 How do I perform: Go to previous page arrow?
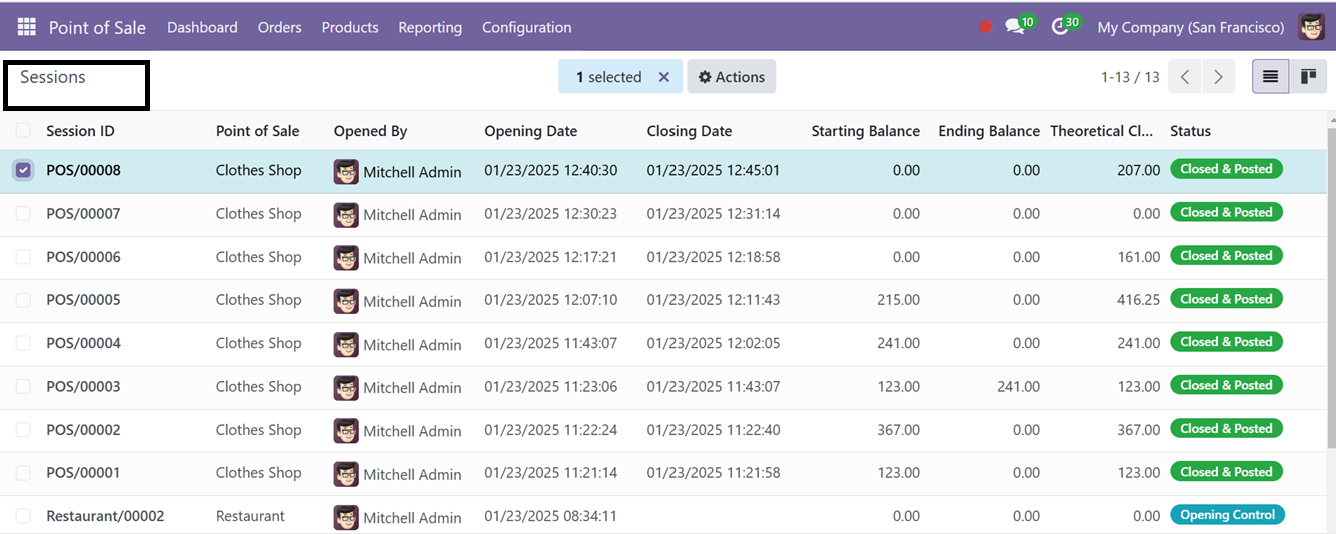(1185, 77)
